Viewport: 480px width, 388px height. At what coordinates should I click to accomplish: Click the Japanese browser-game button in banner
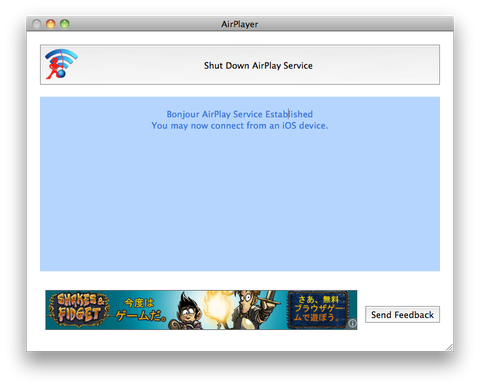(318, 309)
